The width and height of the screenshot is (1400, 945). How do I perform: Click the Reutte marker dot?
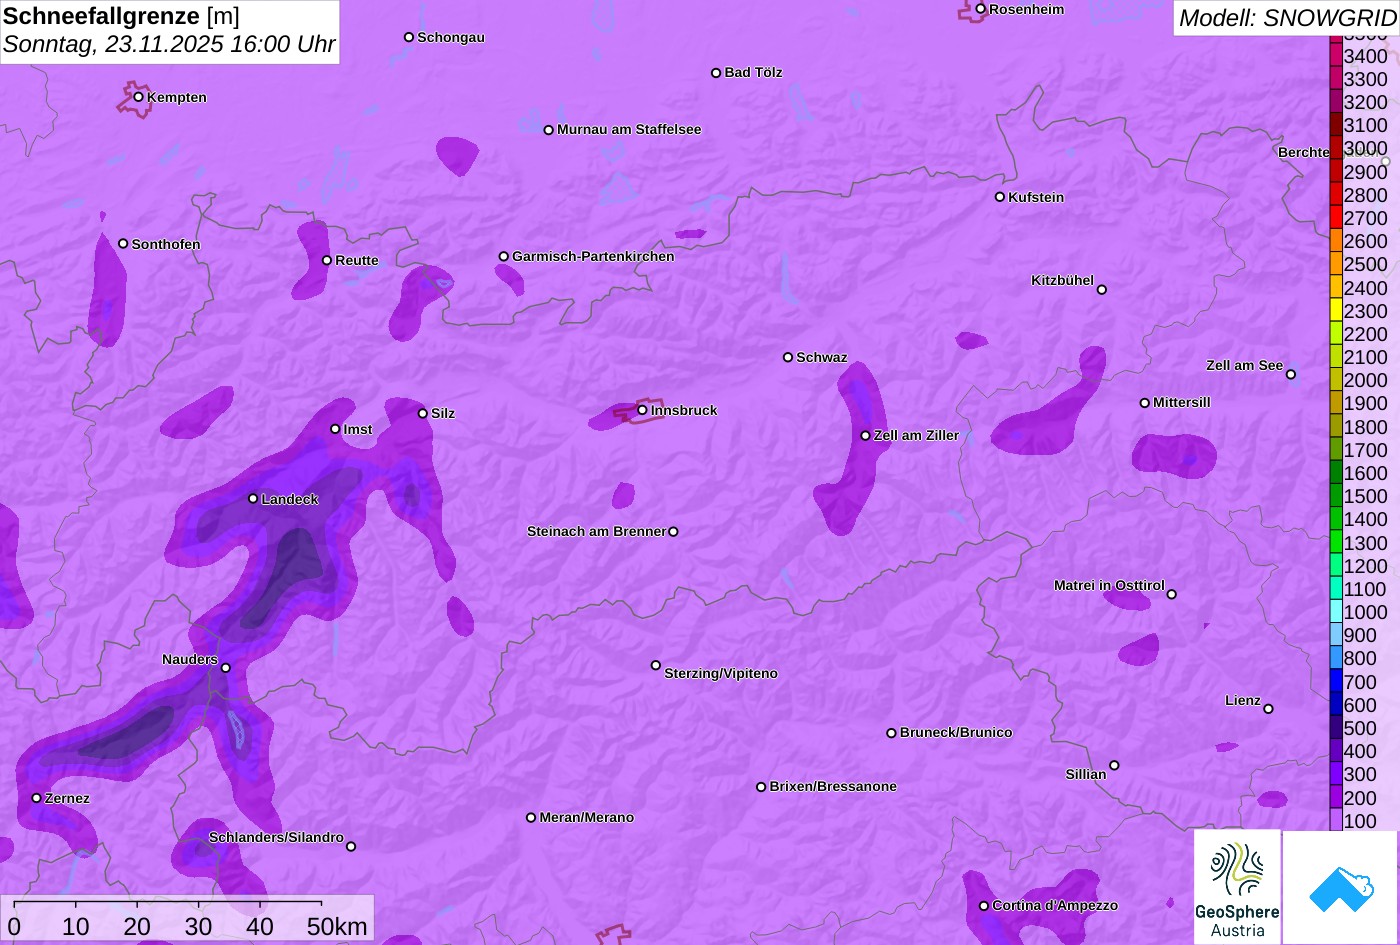pyautogui.click(x=326, y=260)
